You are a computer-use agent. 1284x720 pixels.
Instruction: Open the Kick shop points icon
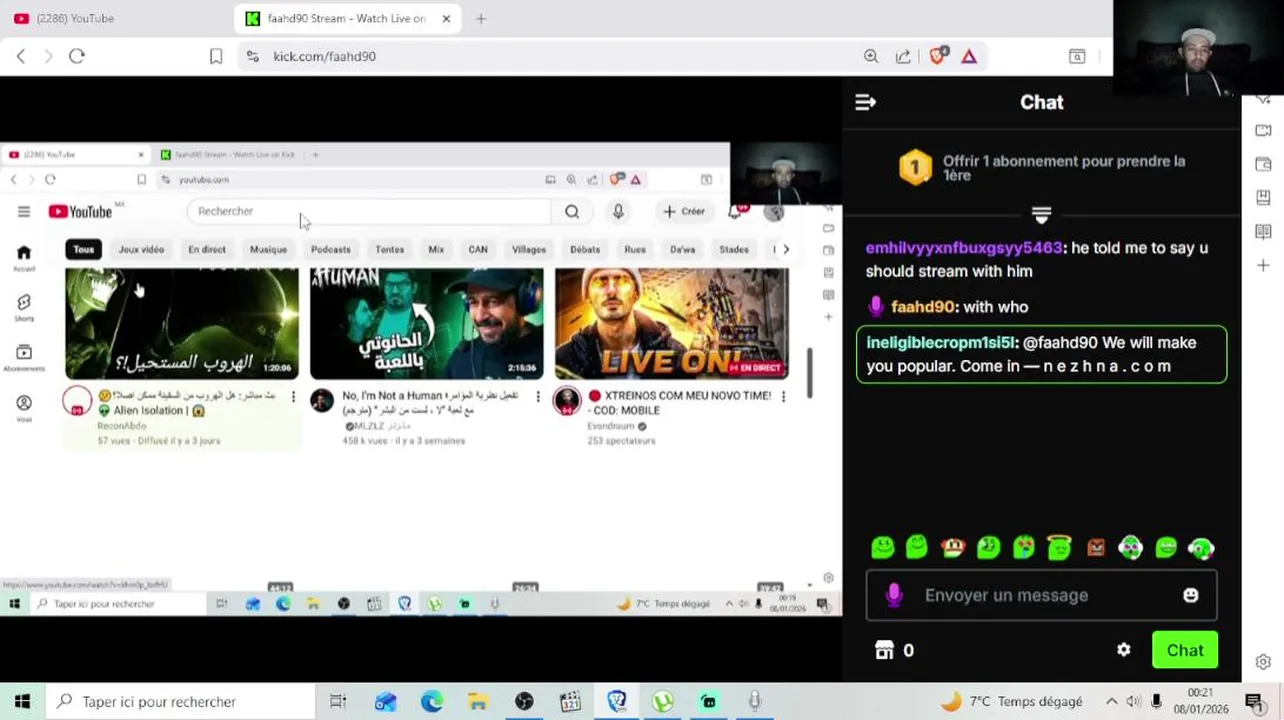[x=884, y=650]
